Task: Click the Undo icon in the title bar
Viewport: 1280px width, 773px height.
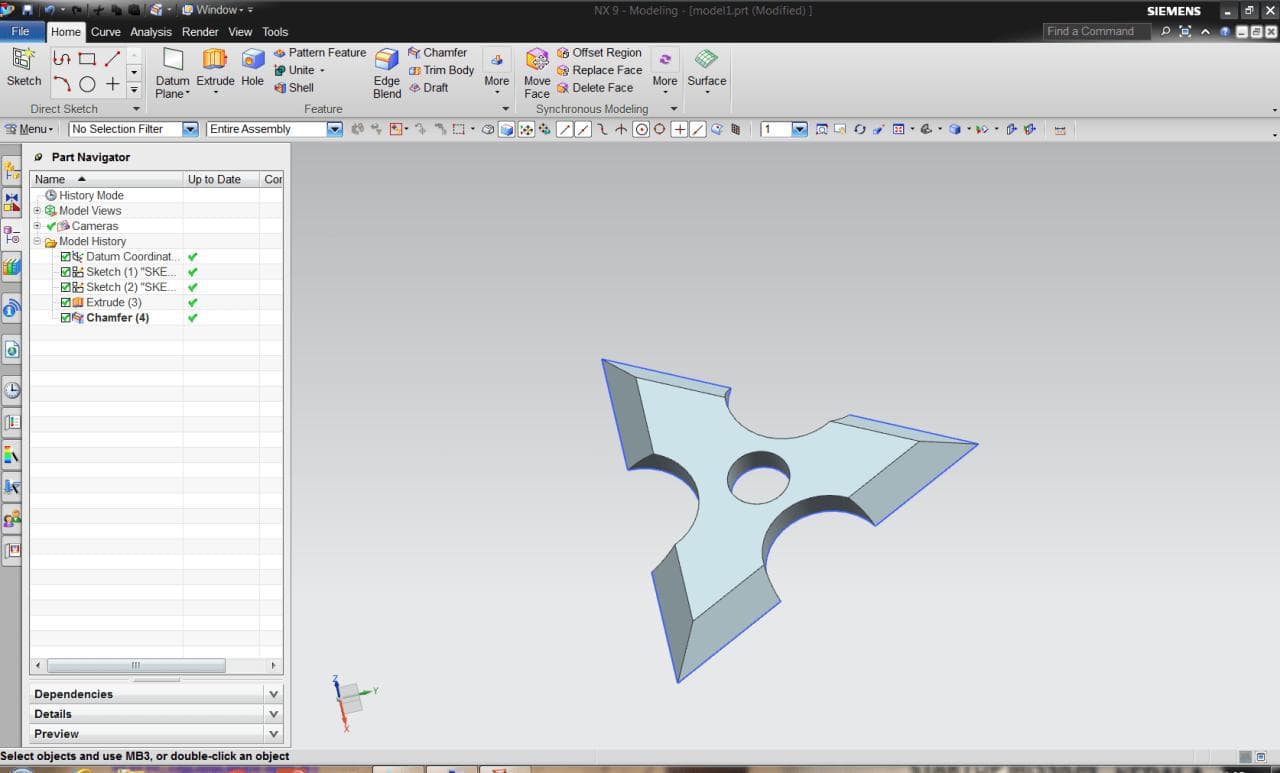Action: [49, 10]
